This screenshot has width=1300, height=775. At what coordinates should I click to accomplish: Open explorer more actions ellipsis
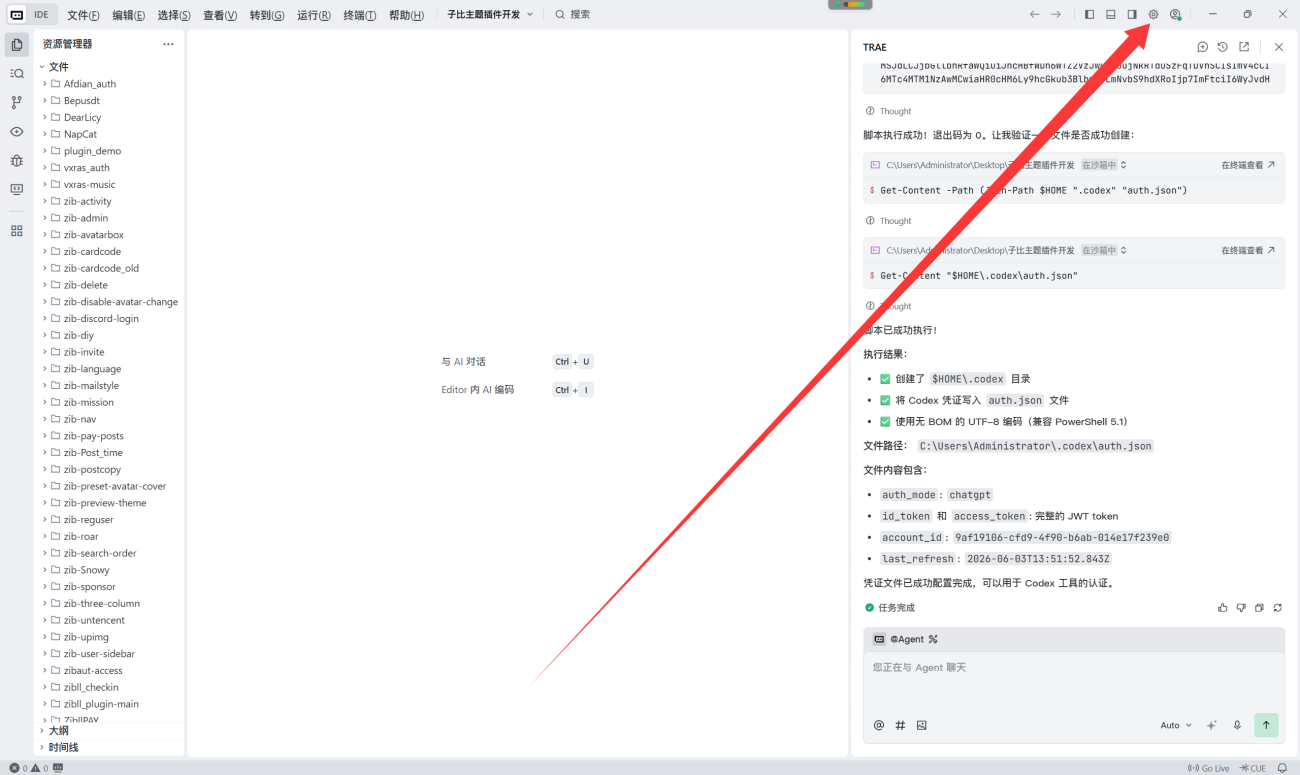[x=168, y=44]
